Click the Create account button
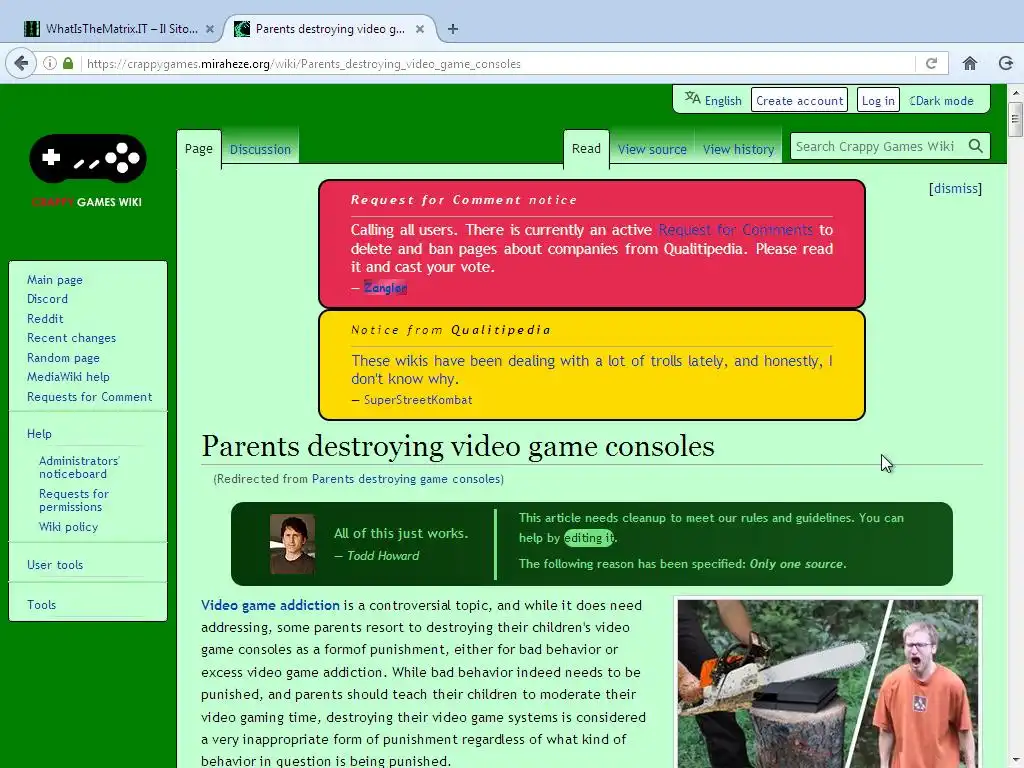Screen dimensions: 1024x768 click(x=799, y=101)
